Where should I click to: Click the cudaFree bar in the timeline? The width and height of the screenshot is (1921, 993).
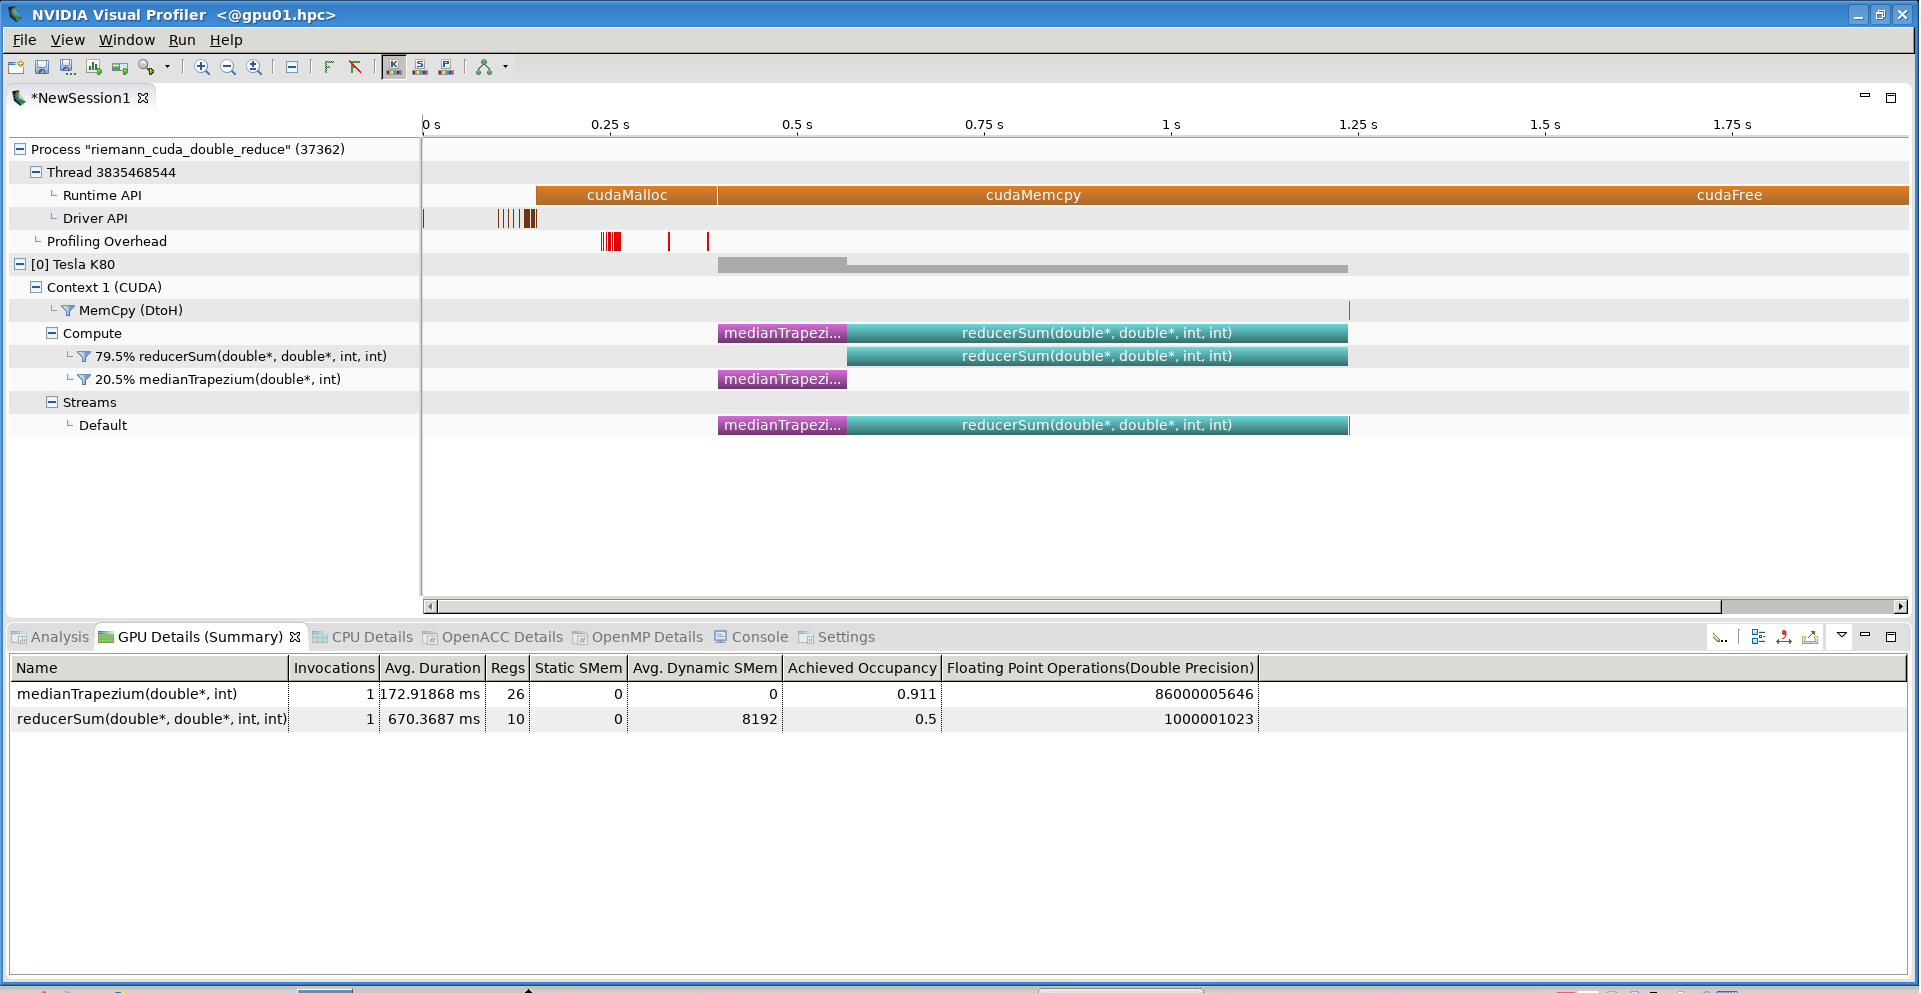1729,195
